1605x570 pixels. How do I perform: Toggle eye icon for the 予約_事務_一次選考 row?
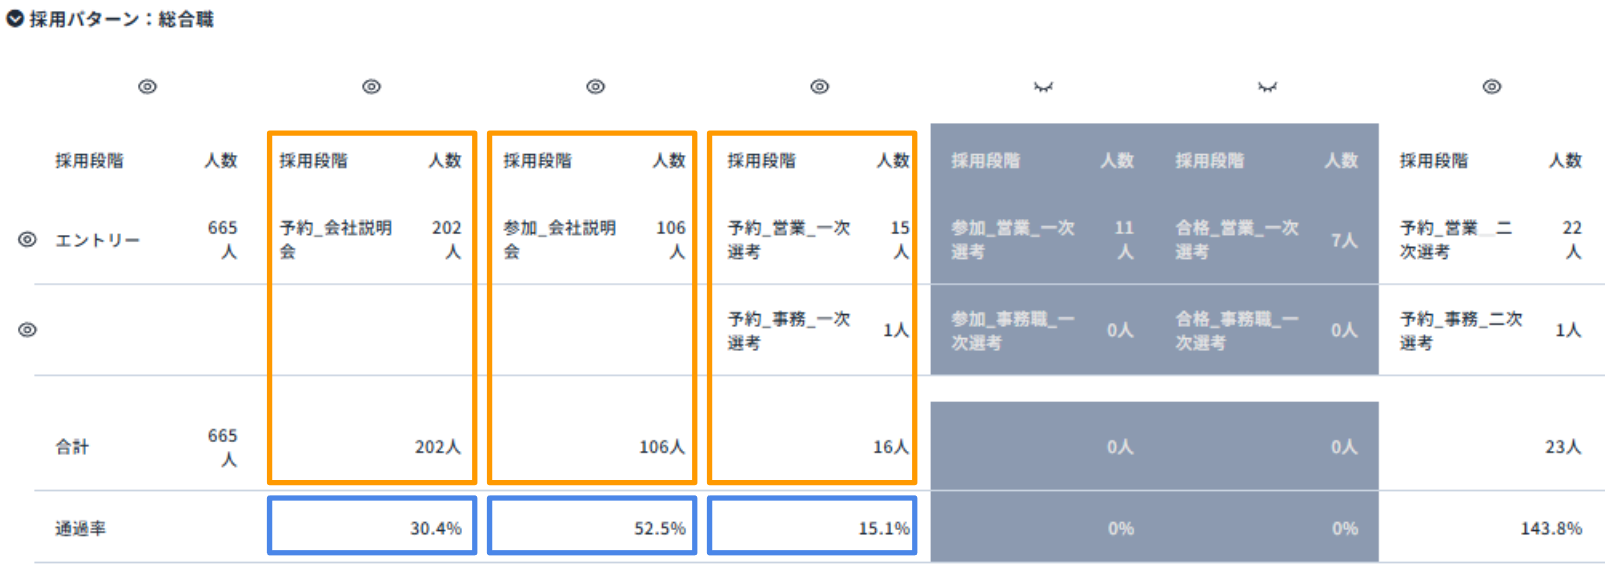(x=27, y=330)
